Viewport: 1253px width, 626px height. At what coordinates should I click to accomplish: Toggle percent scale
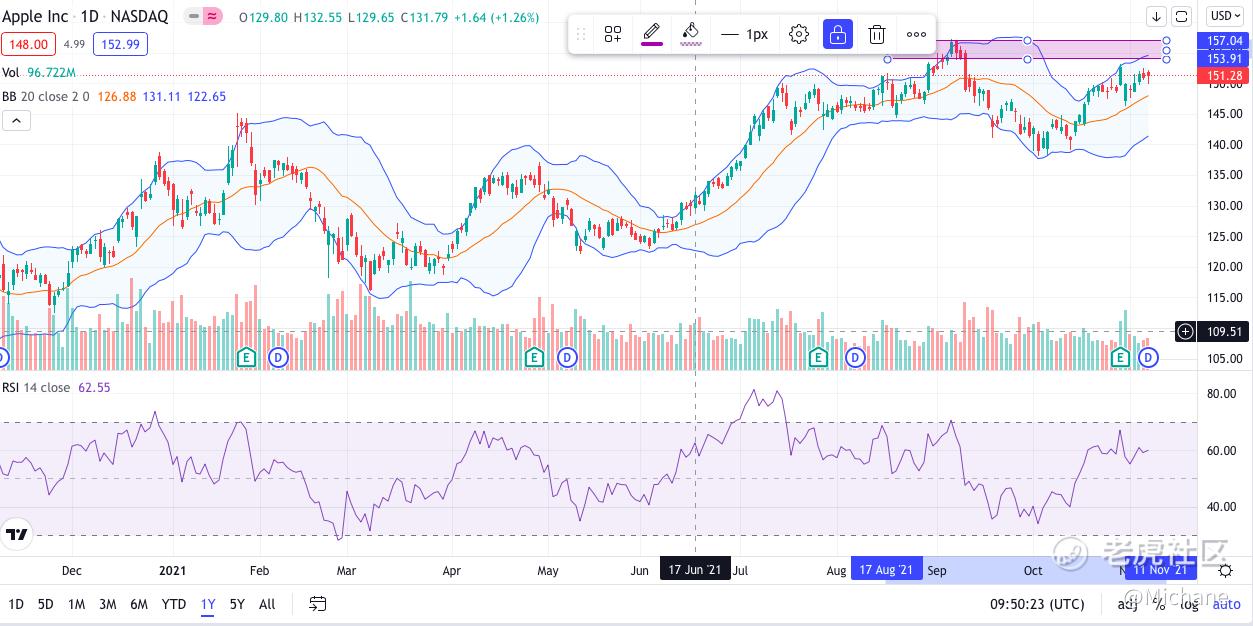pyautogui.click(x=1159, y=604)
